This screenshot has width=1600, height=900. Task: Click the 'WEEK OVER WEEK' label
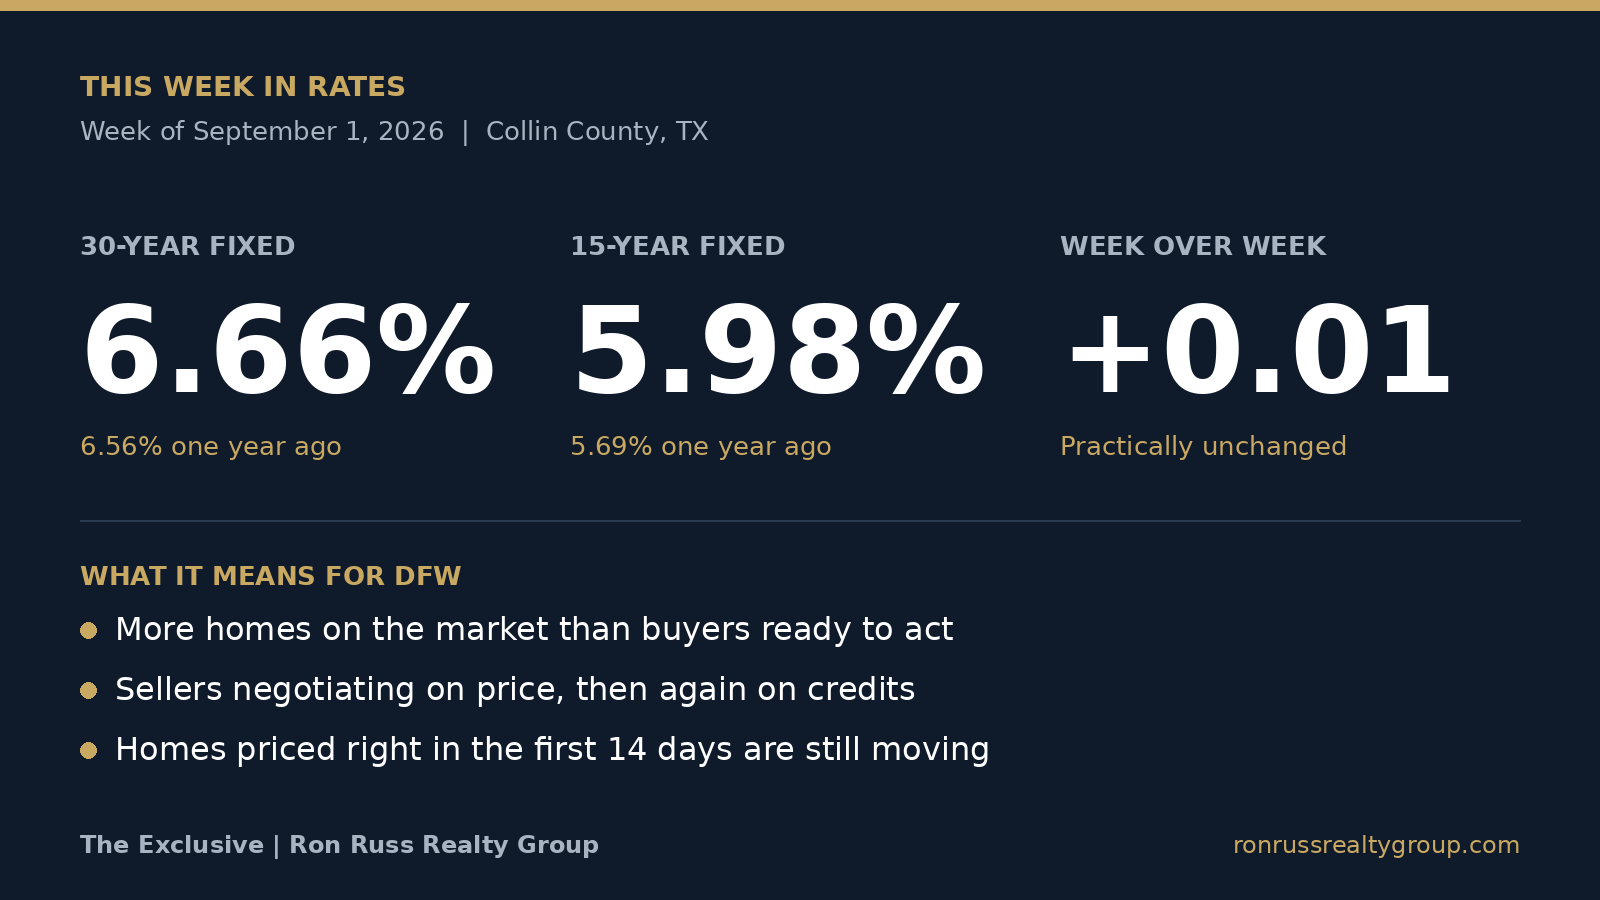click(1193, 247)
